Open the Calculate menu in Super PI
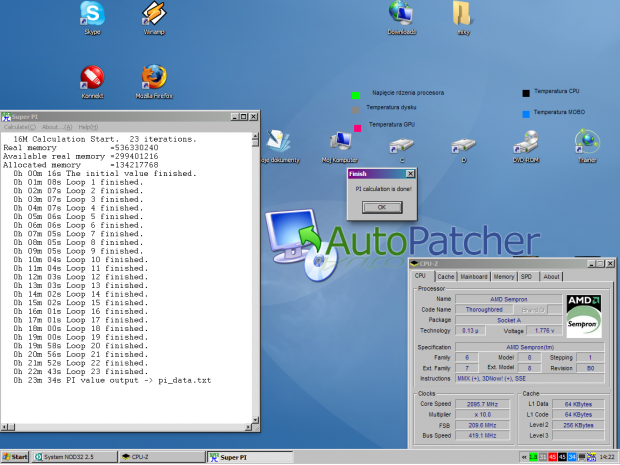 pyautogui.click(x=20, y=127)
